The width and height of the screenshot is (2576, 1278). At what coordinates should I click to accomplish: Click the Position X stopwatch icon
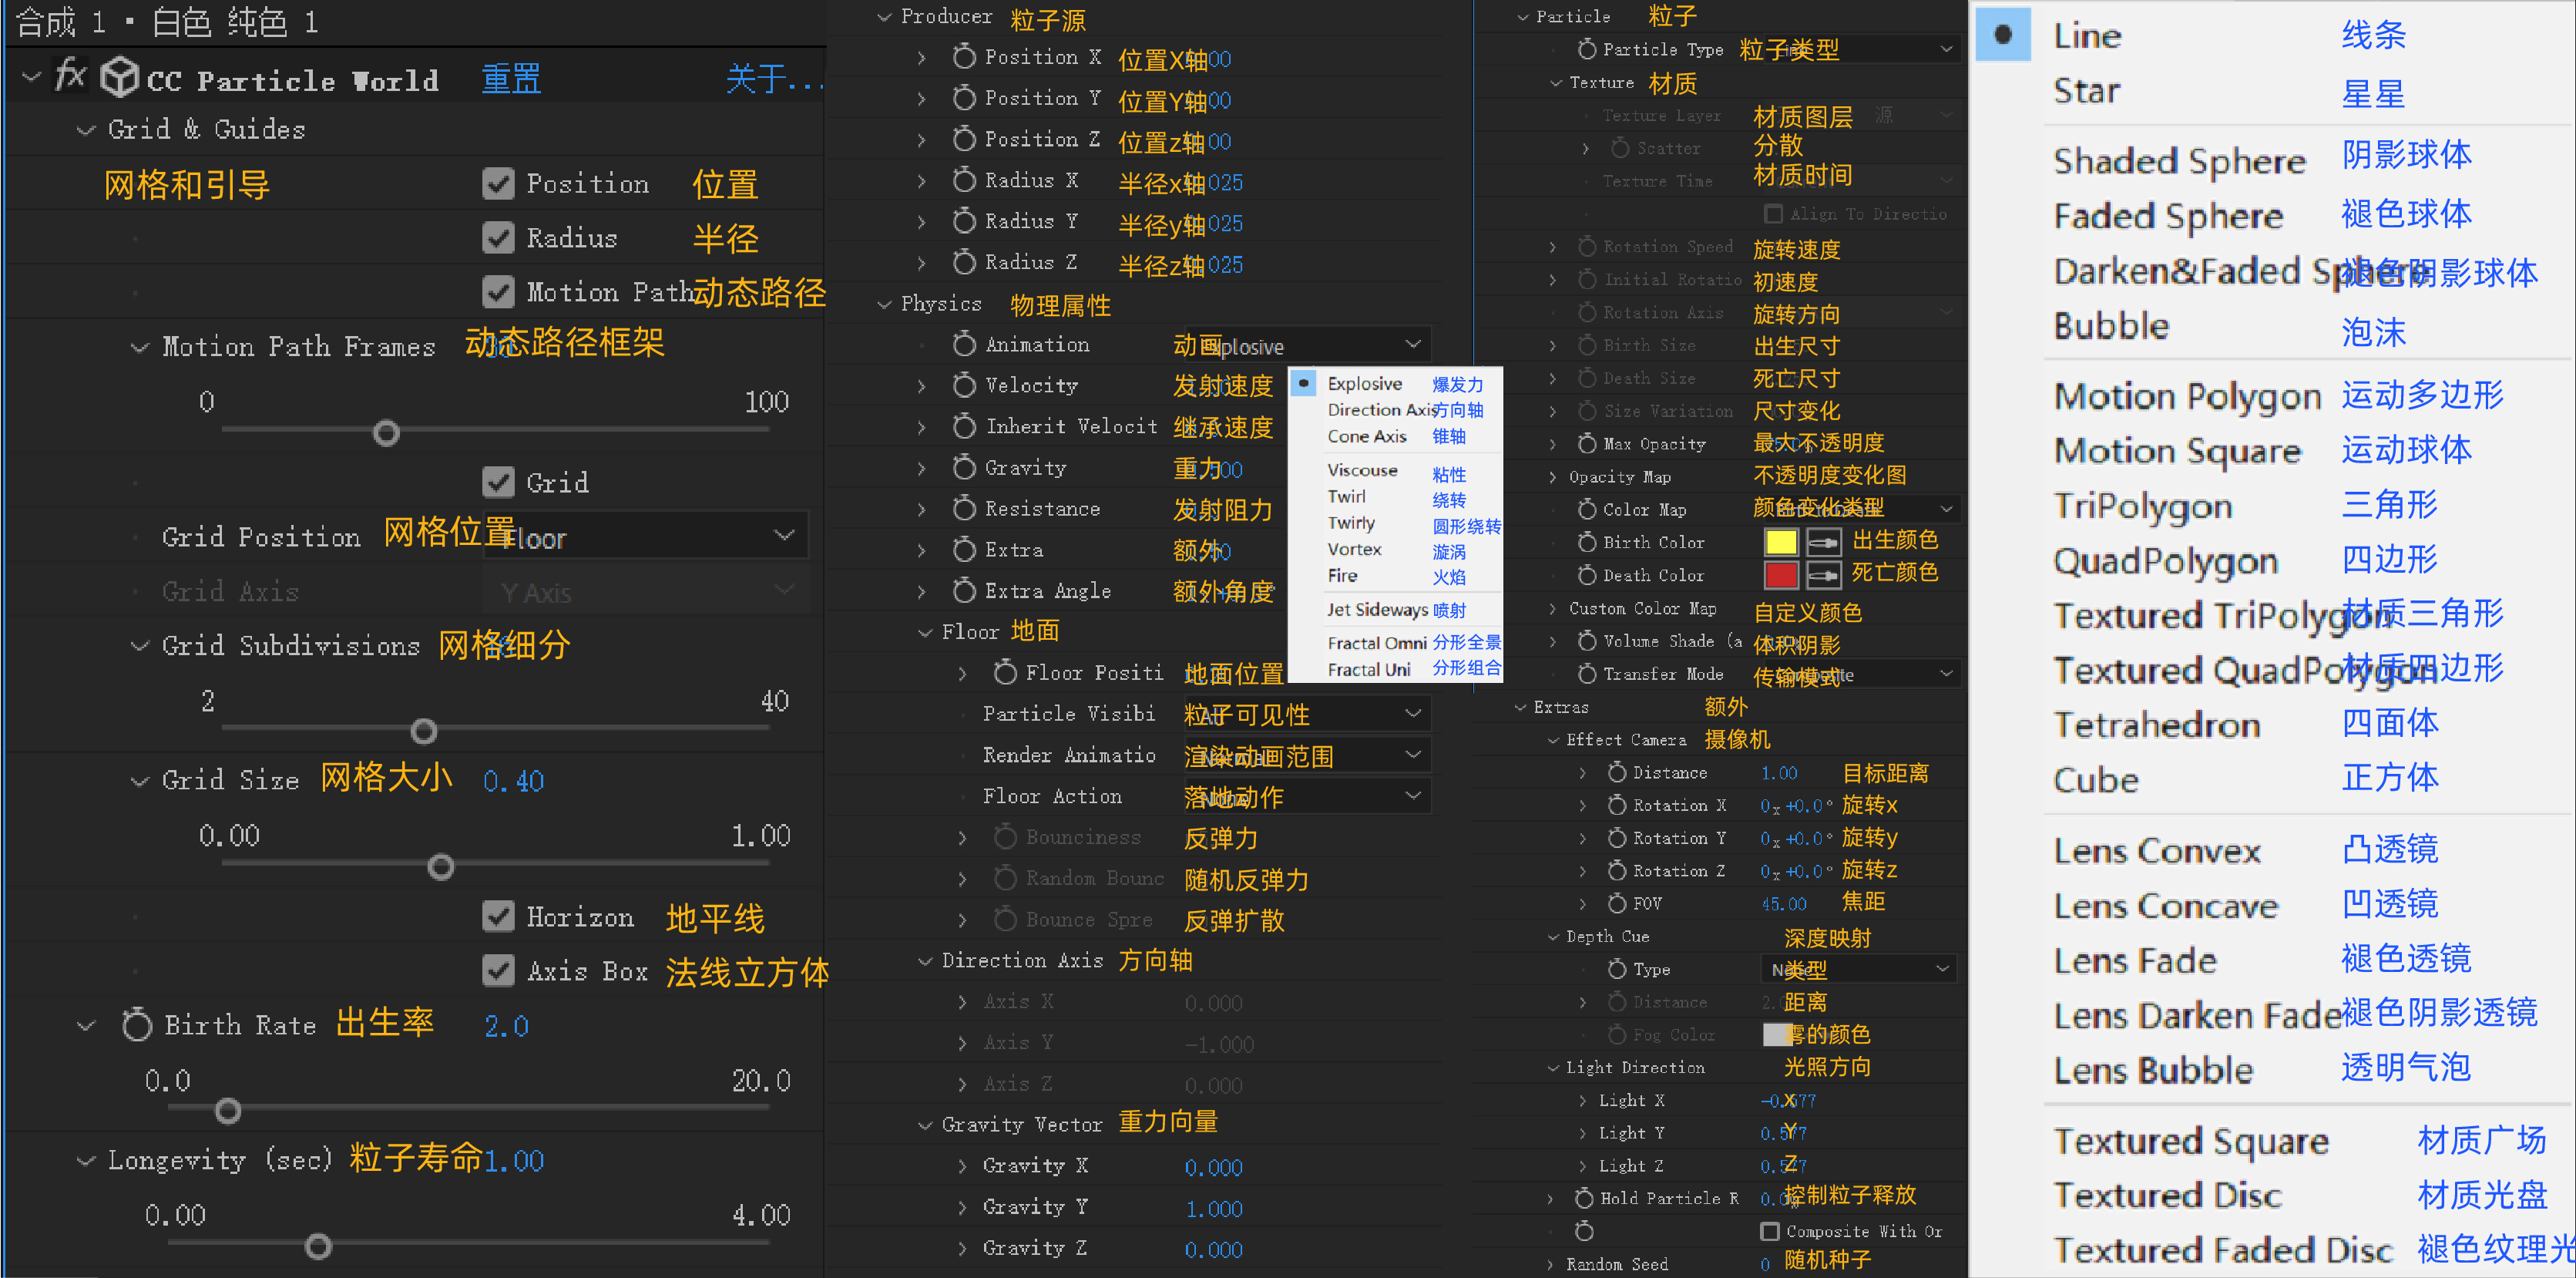coord(963,57)
